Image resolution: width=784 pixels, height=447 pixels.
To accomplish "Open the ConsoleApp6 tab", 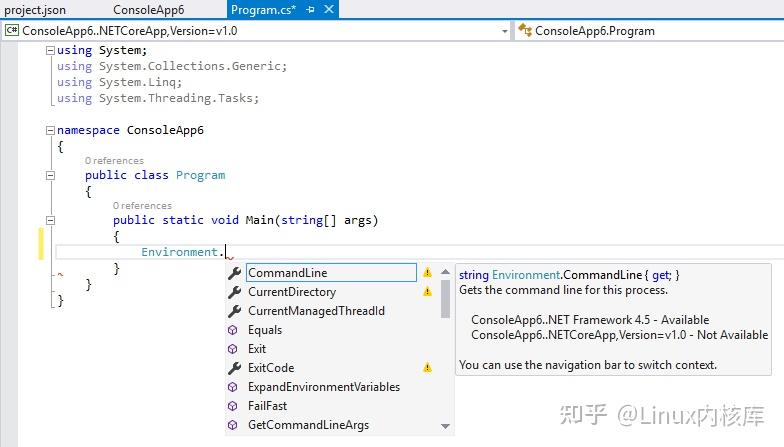I will tap(148, 10).
